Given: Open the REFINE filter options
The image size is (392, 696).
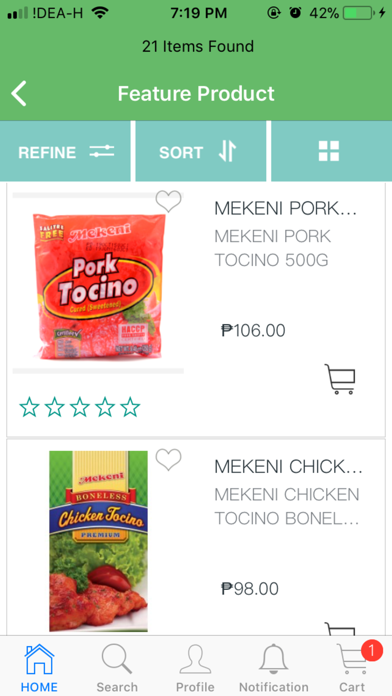Looking at the screenshot, I should tap(65, 152).
